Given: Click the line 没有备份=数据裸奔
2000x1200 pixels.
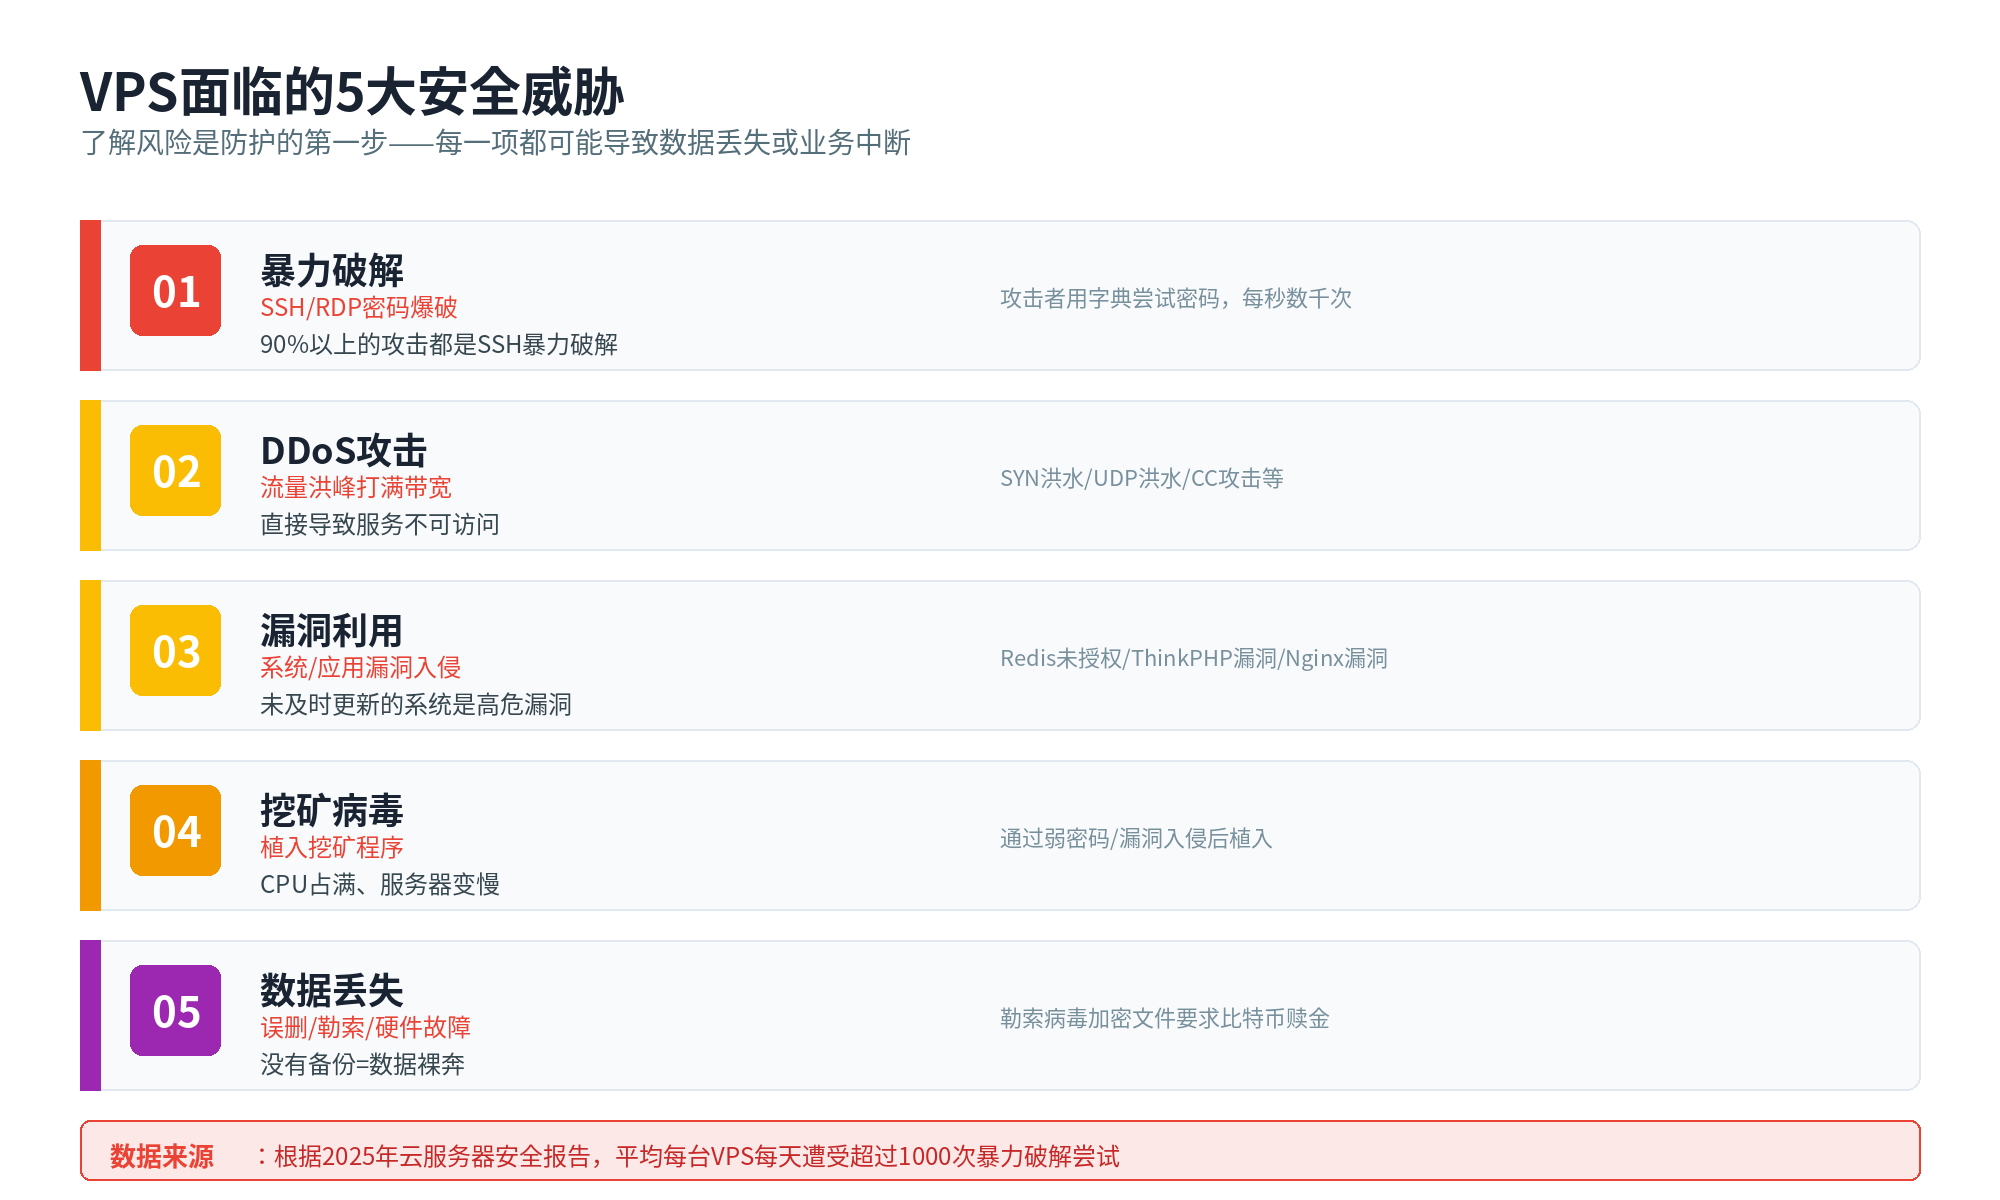Looking at the screenshot, I should (x=362, y=1064).
